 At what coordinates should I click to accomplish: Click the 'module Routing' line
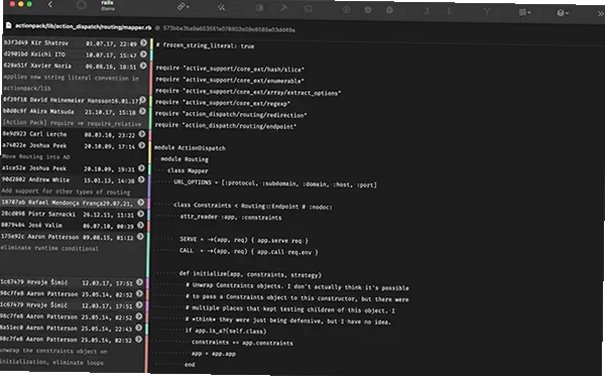click(184, 159)
